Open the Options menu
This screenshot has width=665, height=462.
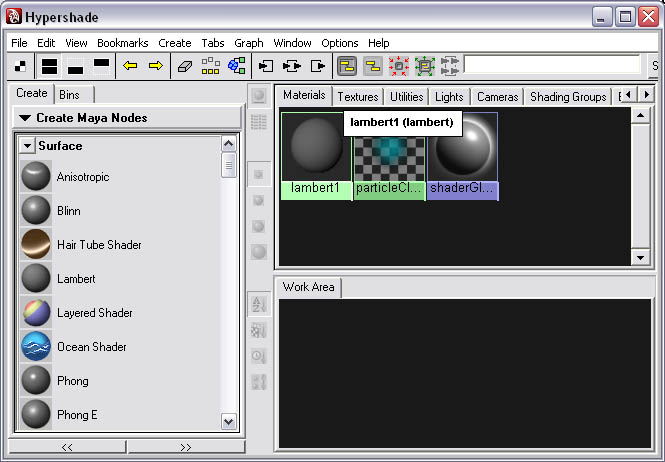[x=340, y=43]
